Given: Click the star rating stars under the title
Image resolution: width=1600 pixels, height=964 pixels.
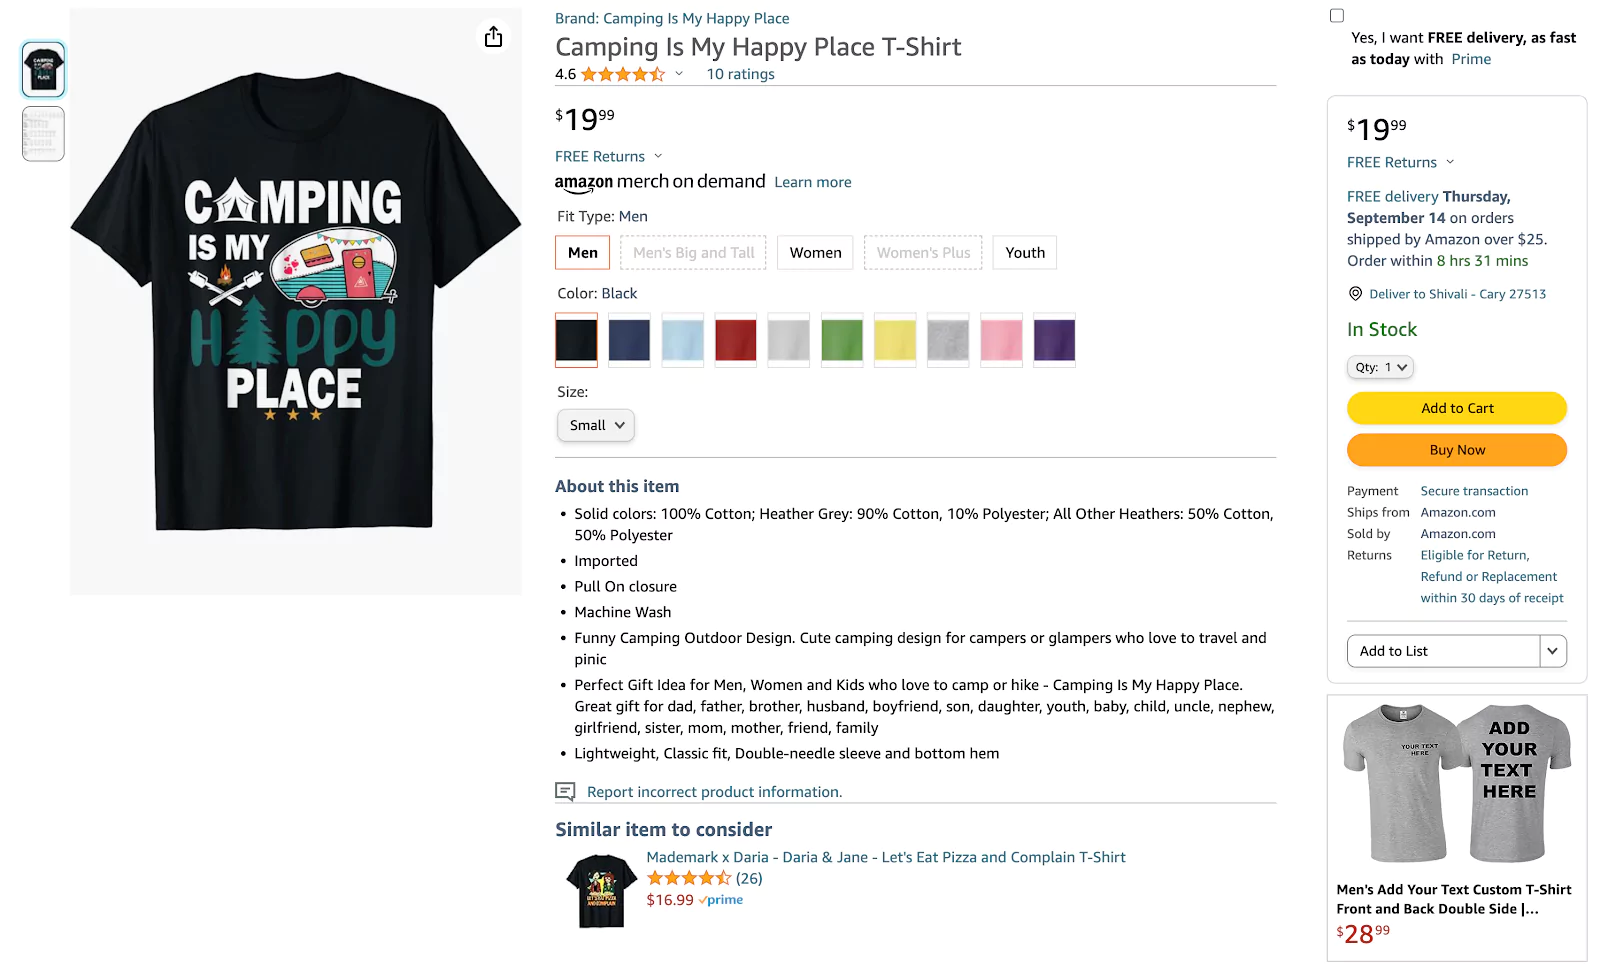Looking at the screenshot, I should point(620,73).
